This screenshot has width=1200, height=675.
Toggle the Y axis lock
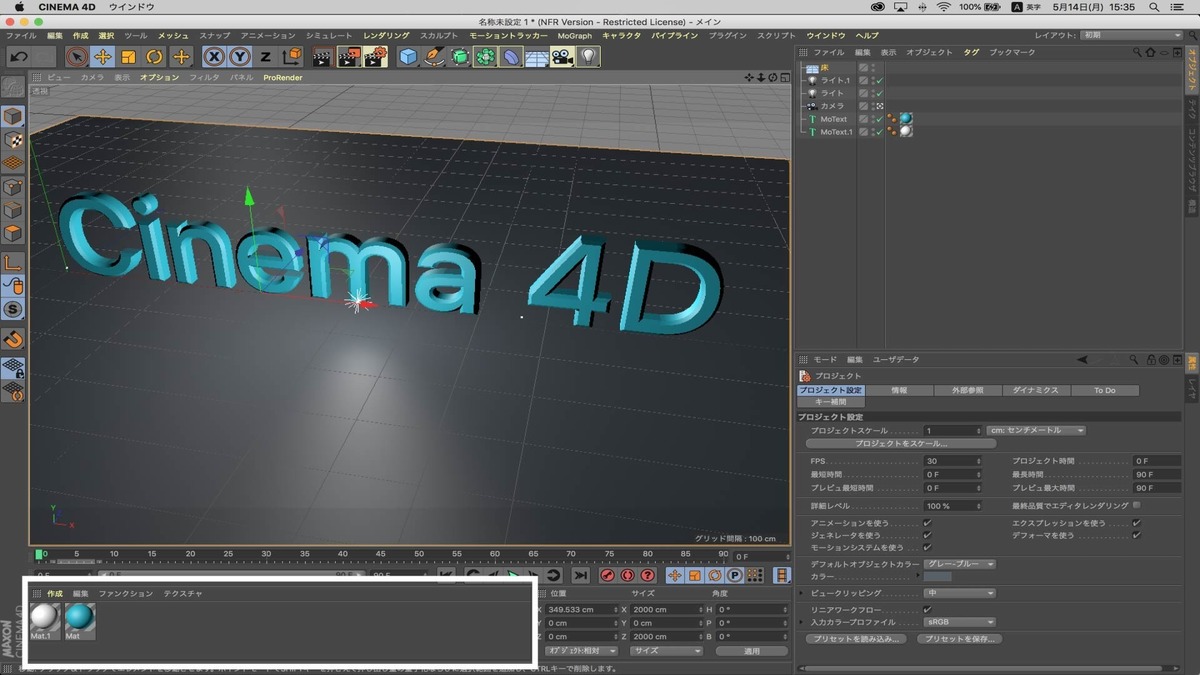(x=240, y=57)
